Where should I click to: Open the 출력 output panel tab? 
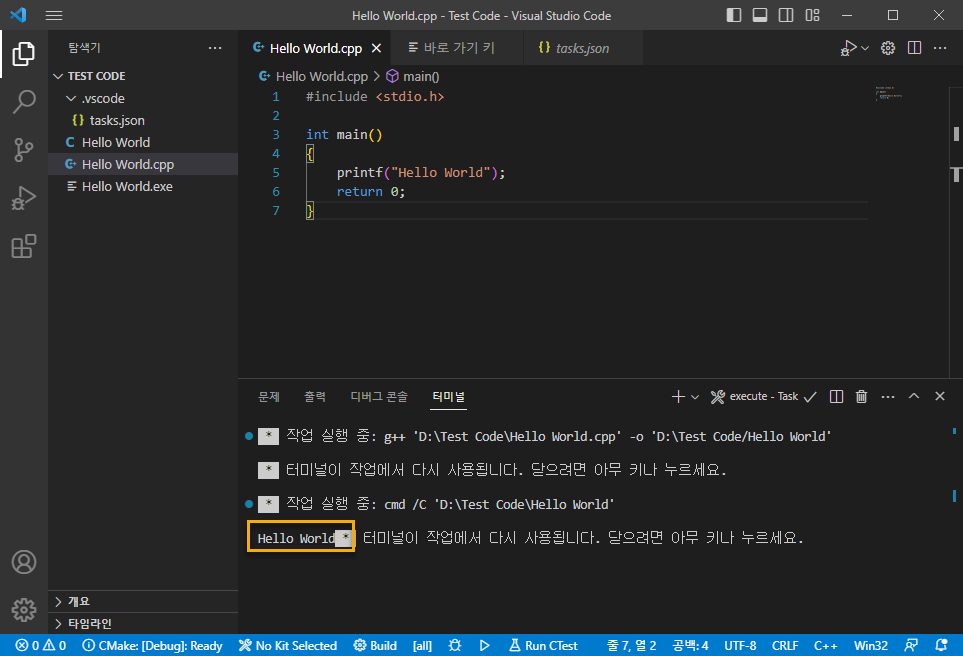tap(315, 397)
